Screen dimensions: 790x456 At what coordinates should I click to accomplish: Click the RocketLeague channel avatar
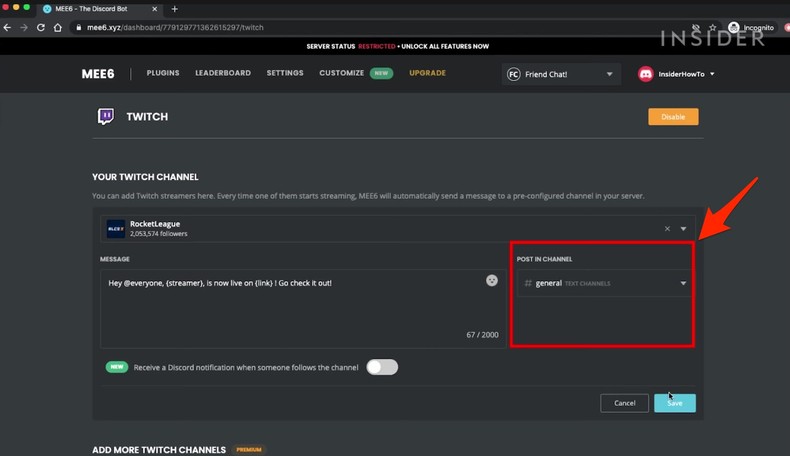click(116, 229)
